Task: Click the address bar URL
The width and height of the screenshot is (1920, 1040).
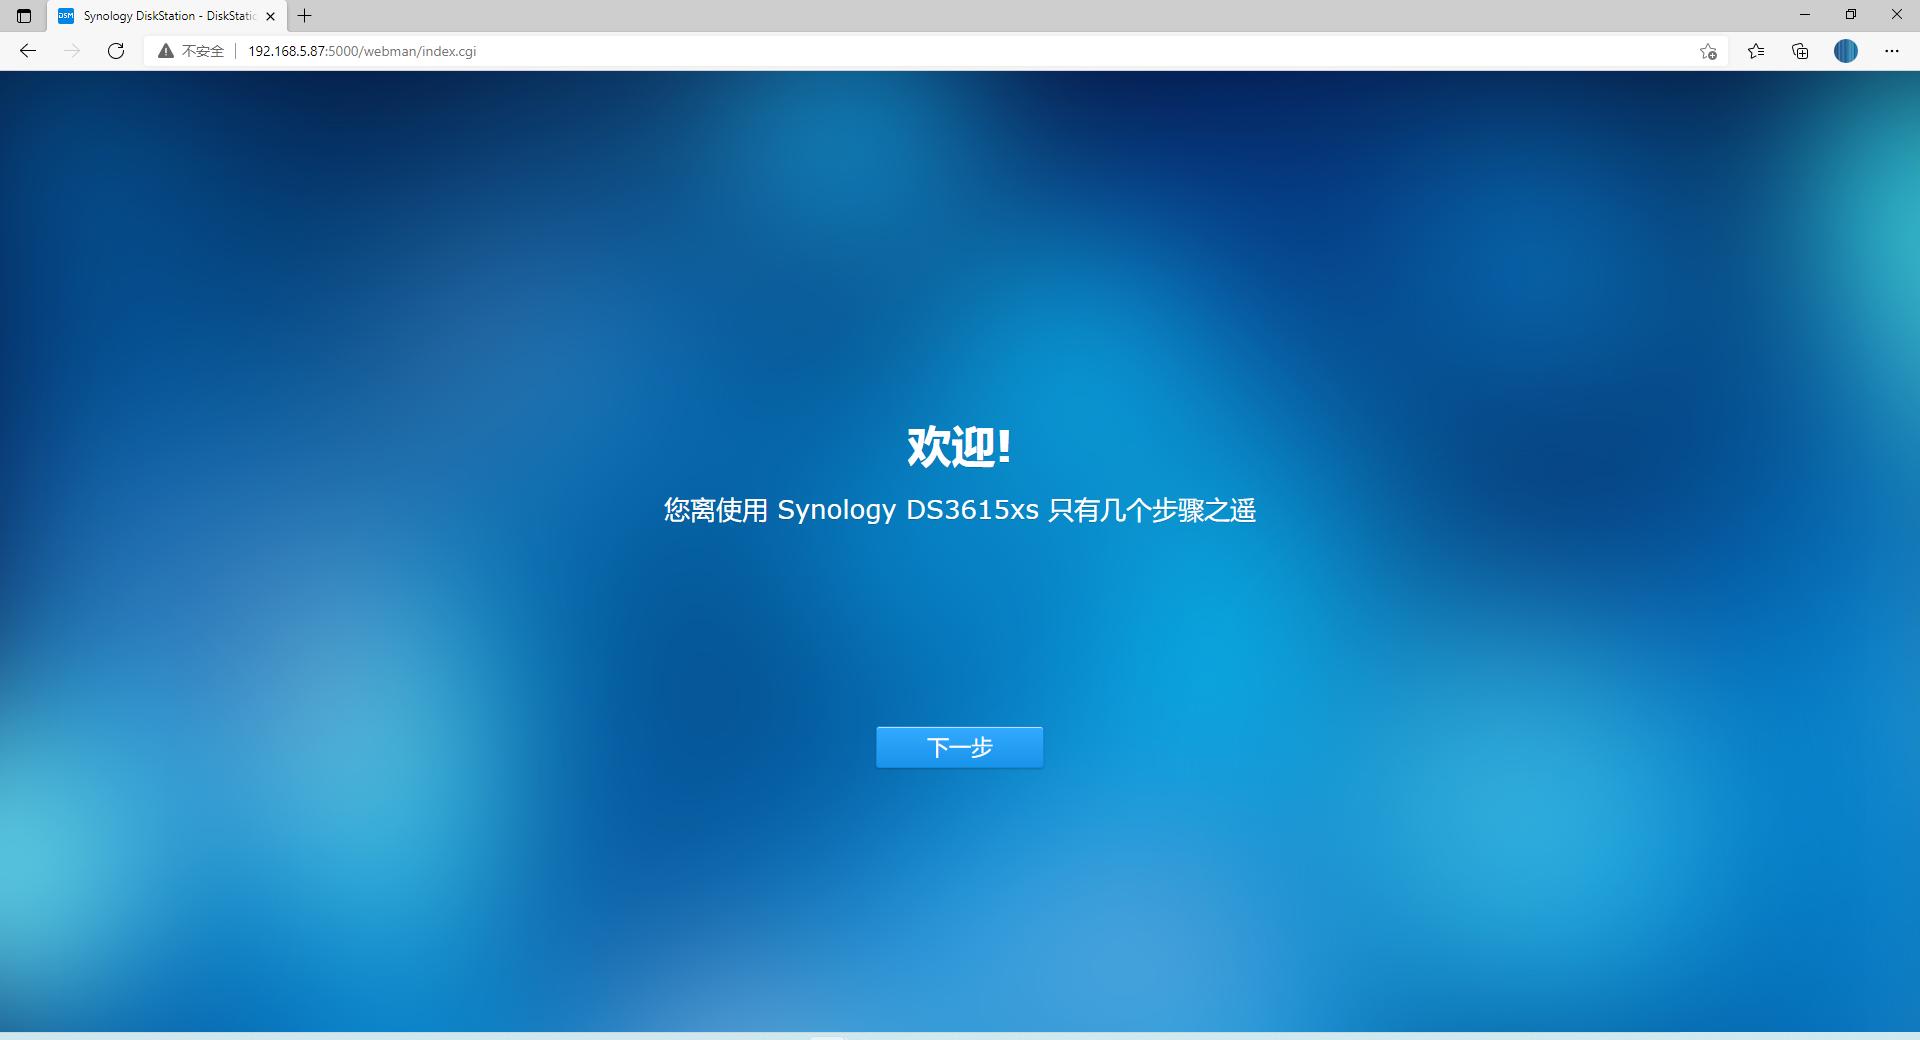Action: (x=361, y=50)
